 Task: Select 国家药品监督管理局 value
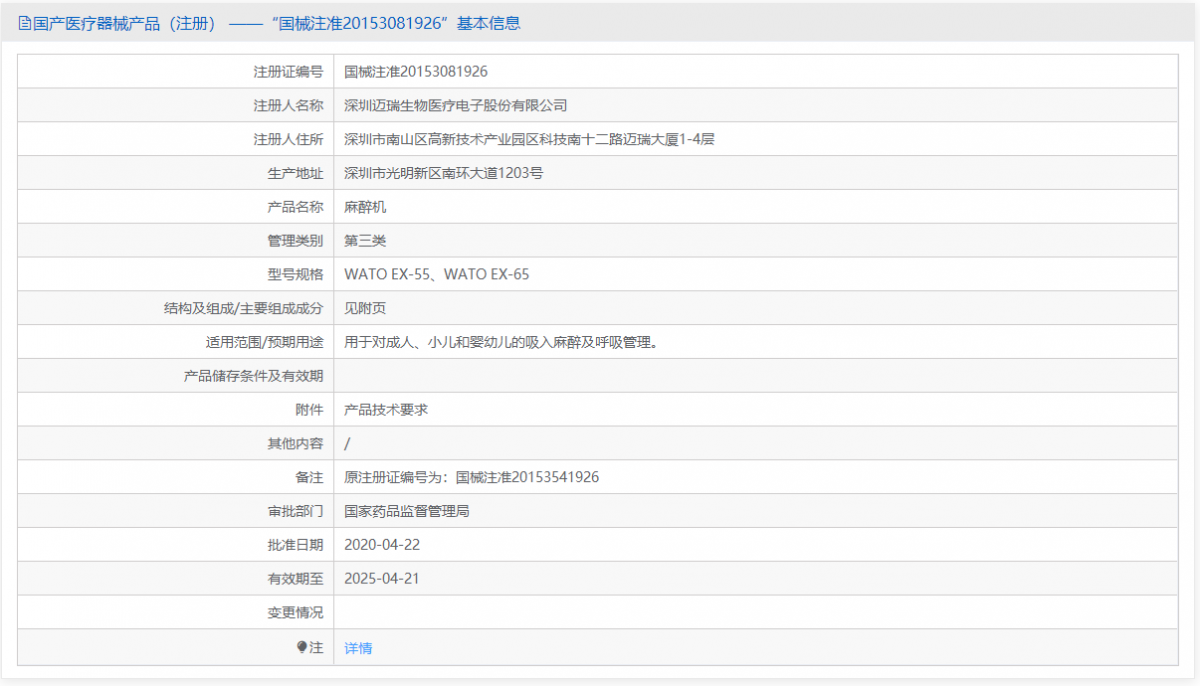click(x=407, y=511)
